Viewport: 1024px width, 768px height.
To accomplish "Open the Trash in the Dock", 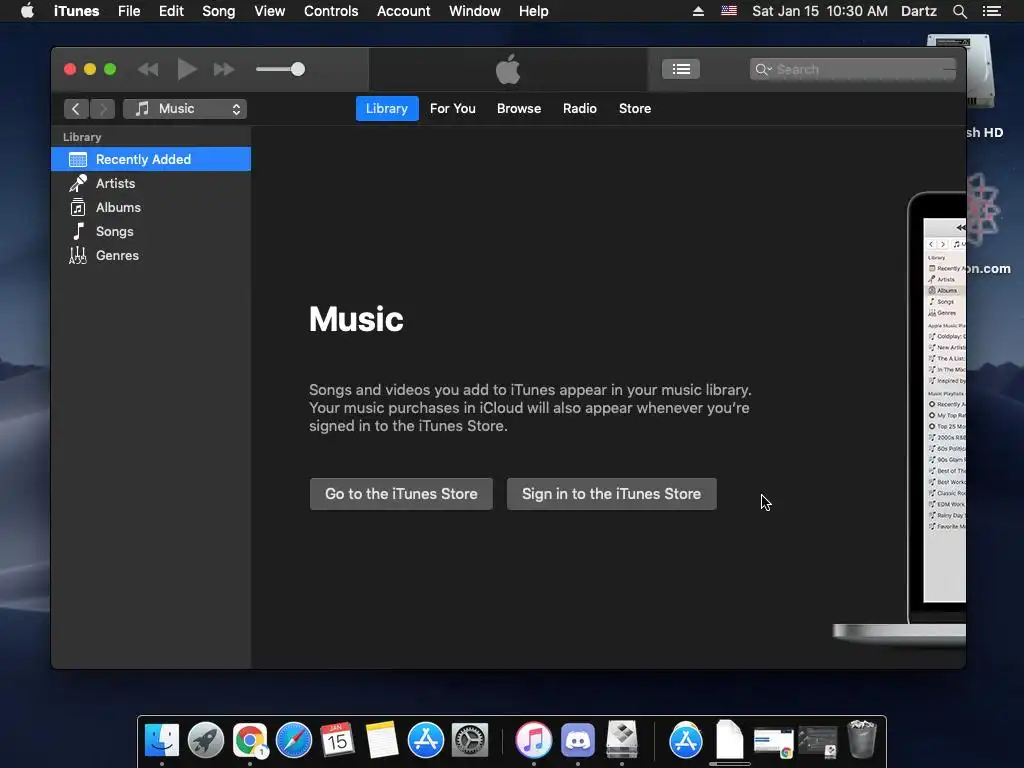I will (x=861, y=739).
